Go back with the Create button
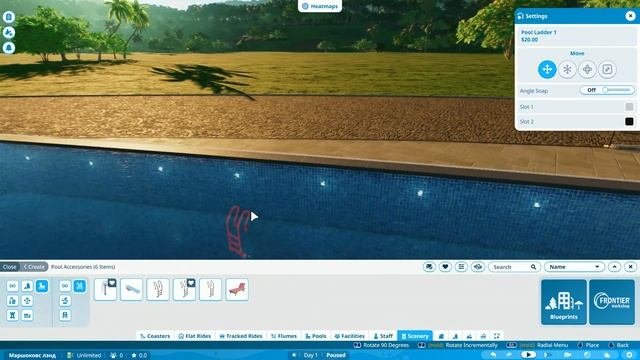 [34, 267]
